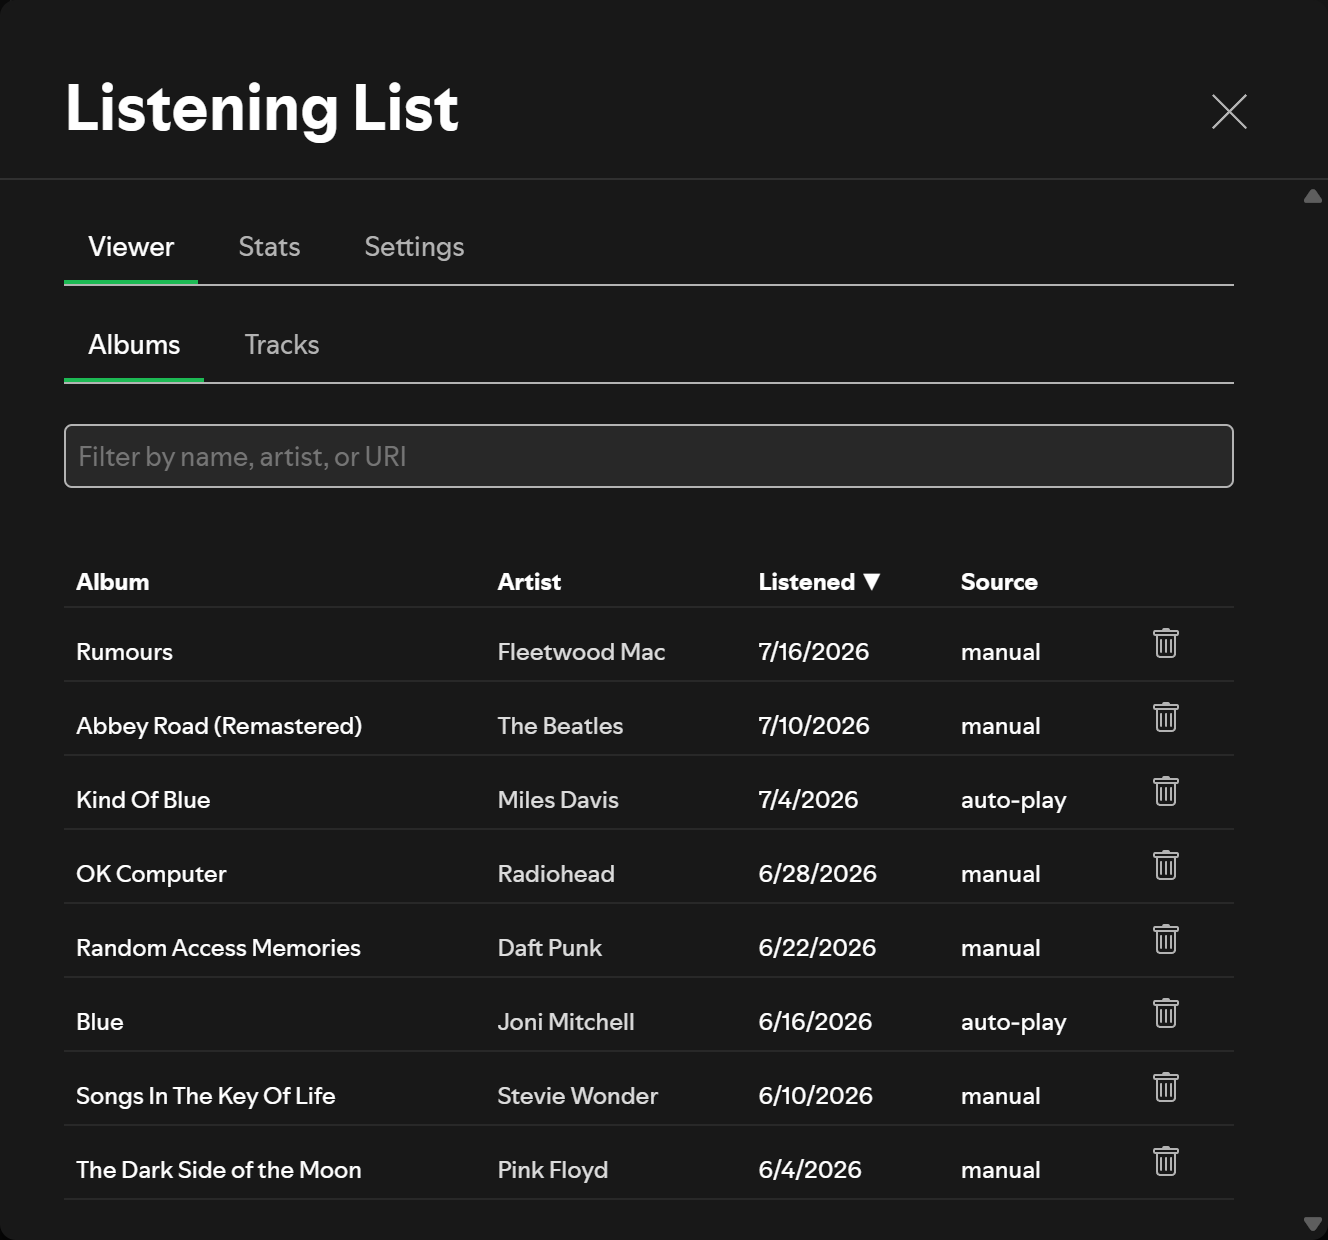Remove Songs In The Key Of Life

[x=1166, y=1087]
